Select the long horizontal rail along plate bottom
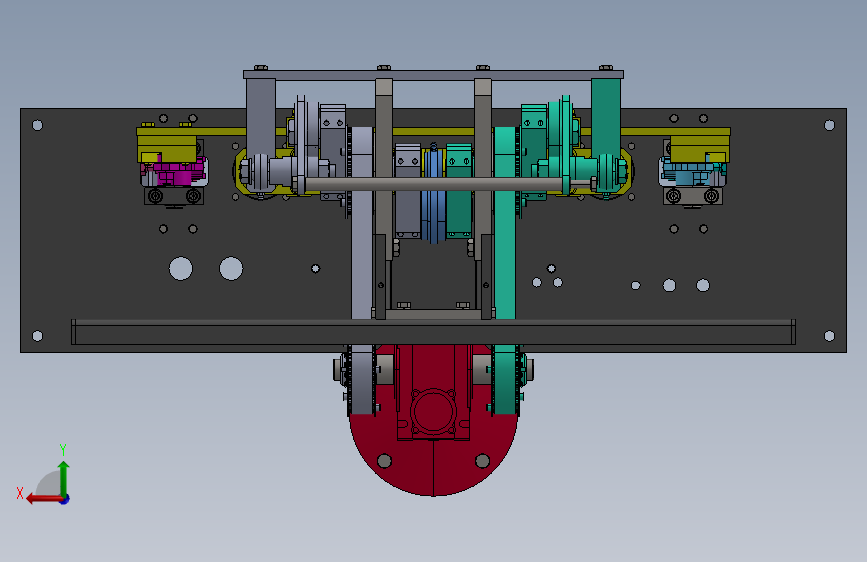The image size is (867, 562). (x=434, y=332)
